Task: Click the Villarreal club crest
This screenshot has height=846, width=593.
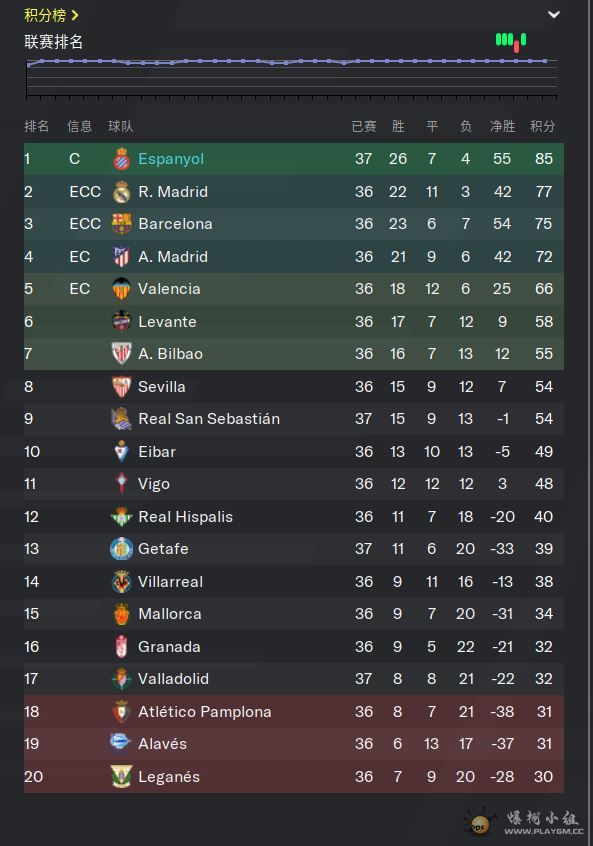Action: point(121,582)
